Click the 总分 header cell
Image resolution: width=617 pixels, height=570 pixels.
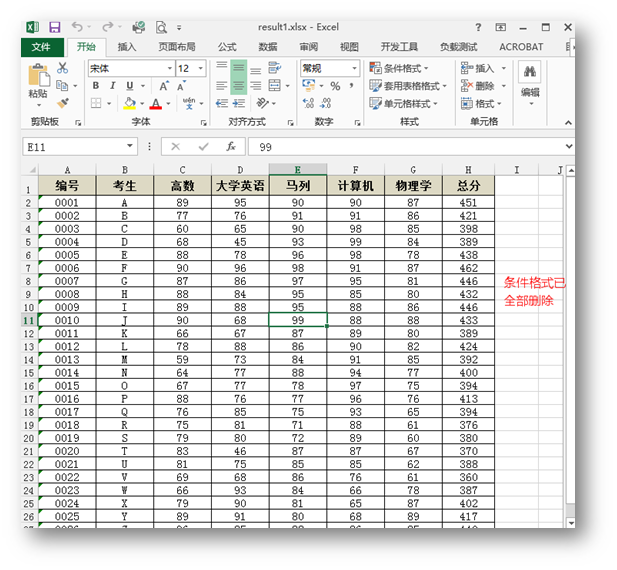click(x=468, y=185)
